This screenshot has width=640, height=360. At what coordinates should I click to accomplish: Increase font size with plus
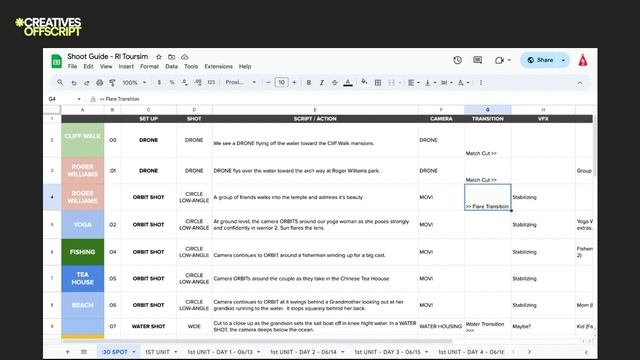[294, 82]
